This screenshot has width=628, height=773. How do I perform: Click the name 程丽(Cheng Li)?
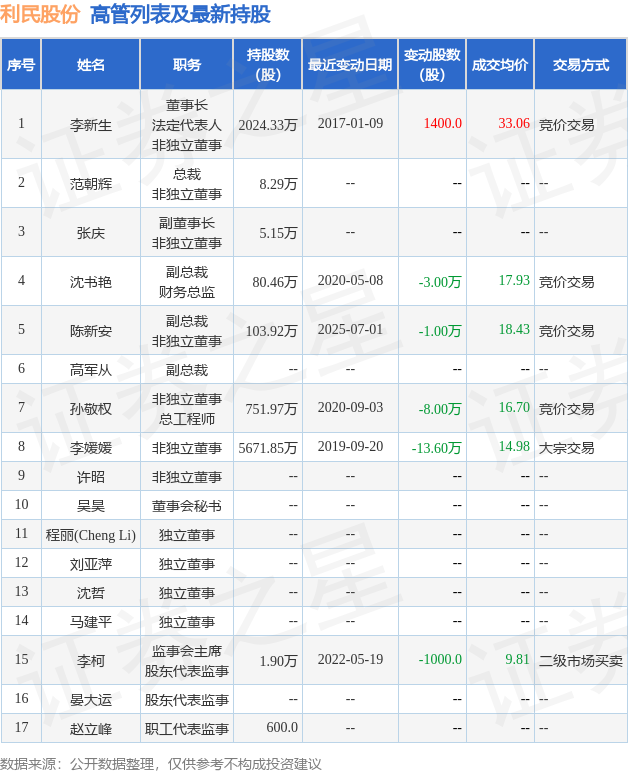tap(91, 535)
